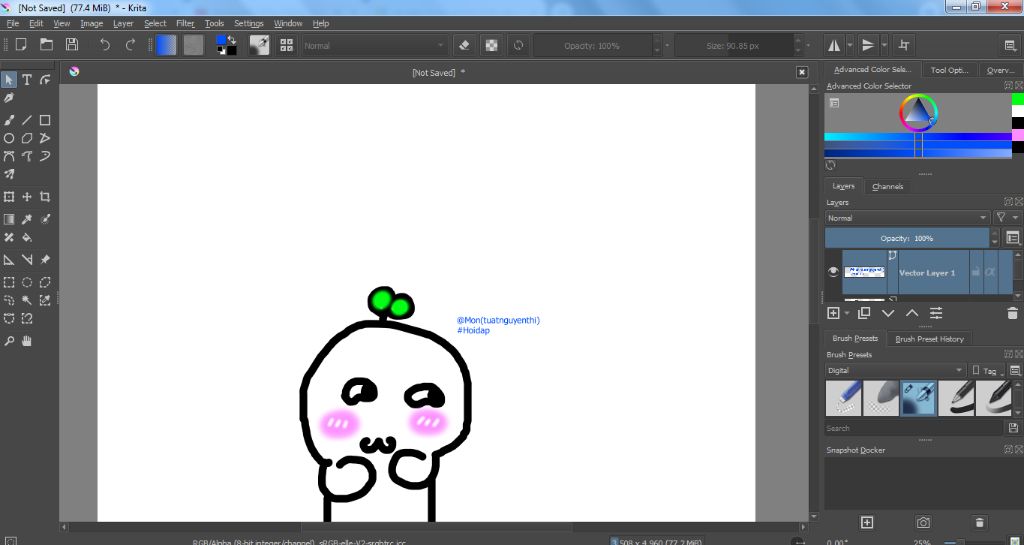Duplicate the current layer
Image resolution: width=1024 pixels, height=545 pixels.
864,313
